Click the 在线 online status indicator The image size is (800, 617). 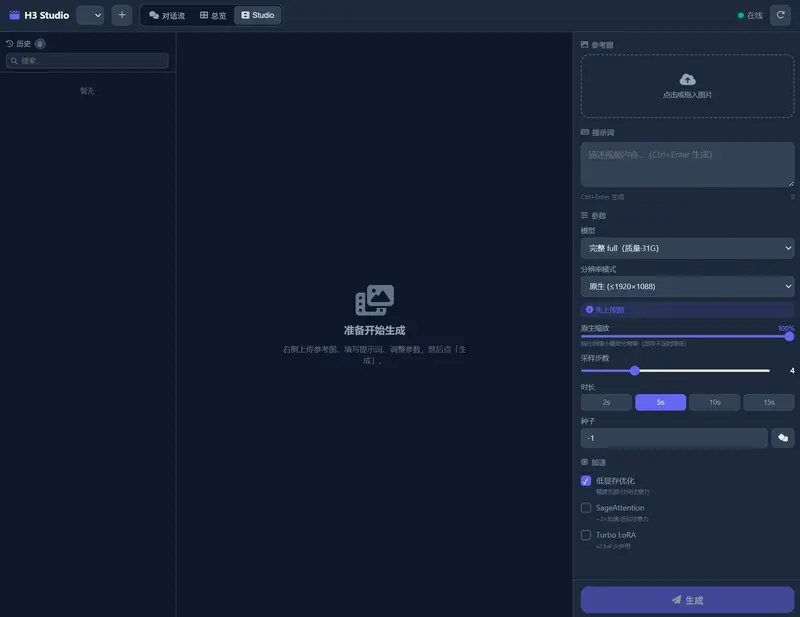tap(750, 16)
